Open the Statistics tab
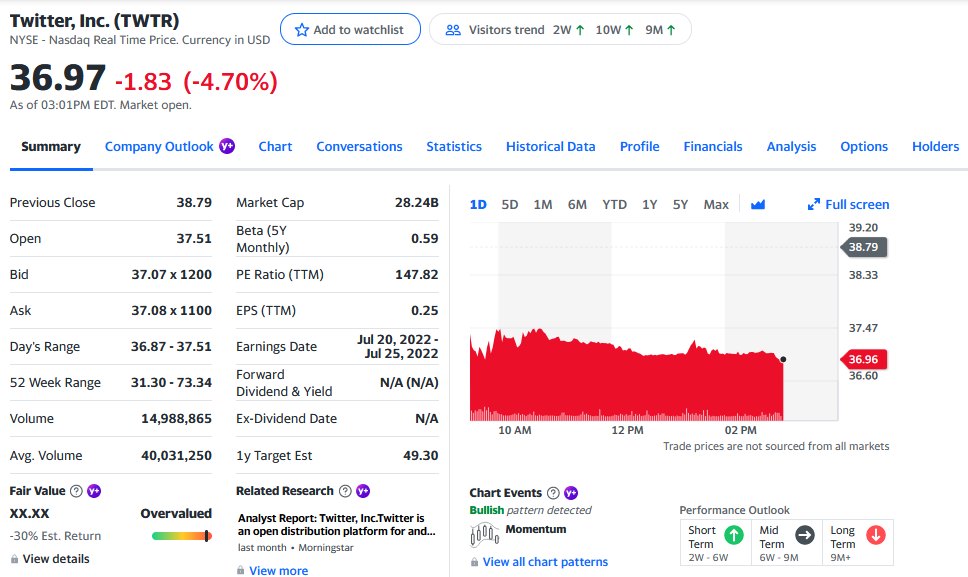The width and height of the screenshot is (968, 577). [454, 147]
